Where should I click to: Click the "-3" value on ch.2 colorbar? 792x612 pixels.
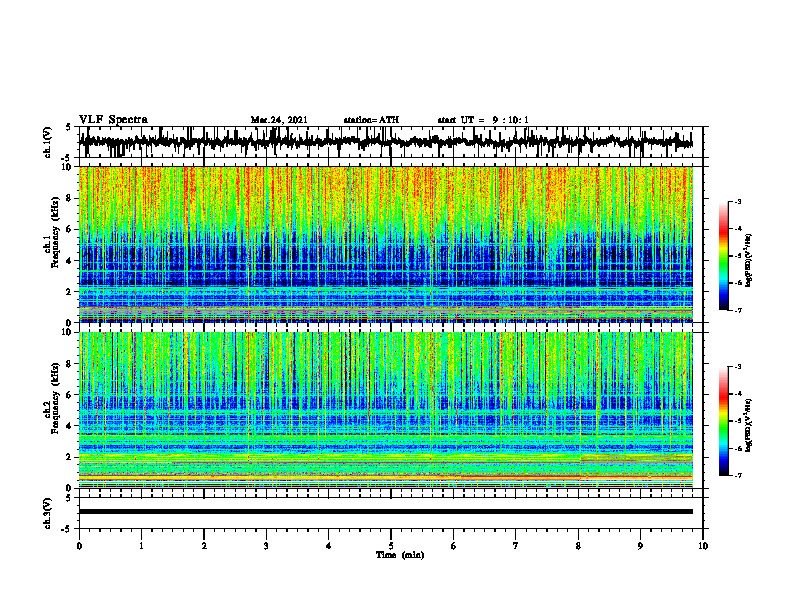pyautogui.click(x=738, y=367)
